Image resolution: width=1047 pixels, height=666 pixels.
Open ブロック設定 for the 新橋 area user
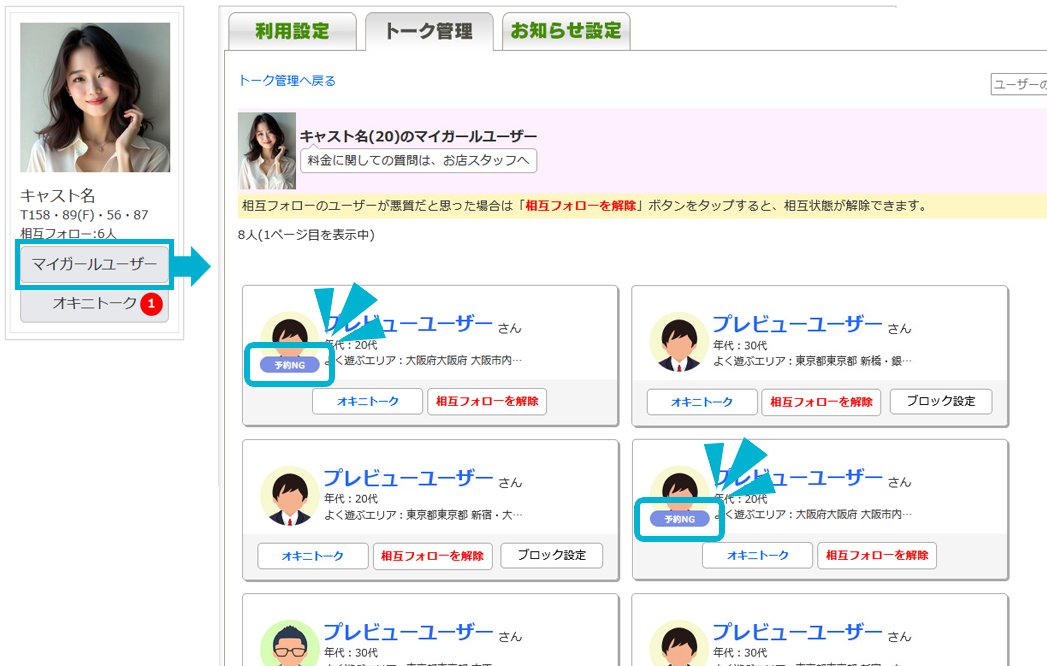(x=940, y=401)
